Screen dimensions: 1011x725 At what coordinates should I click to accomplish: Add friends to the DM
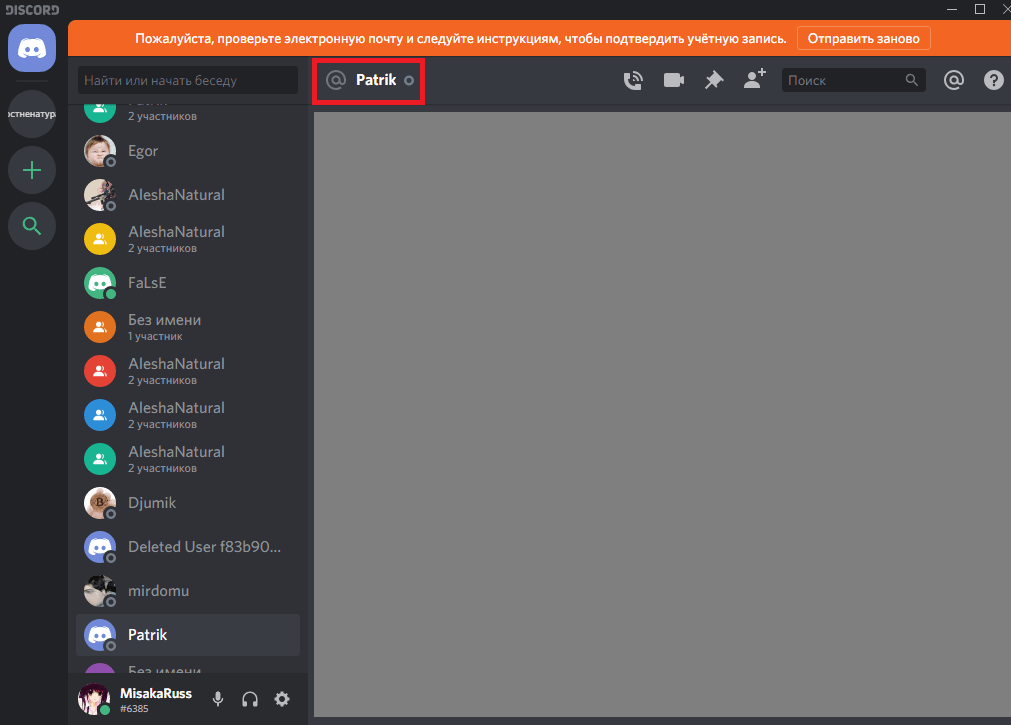(754, 80)
